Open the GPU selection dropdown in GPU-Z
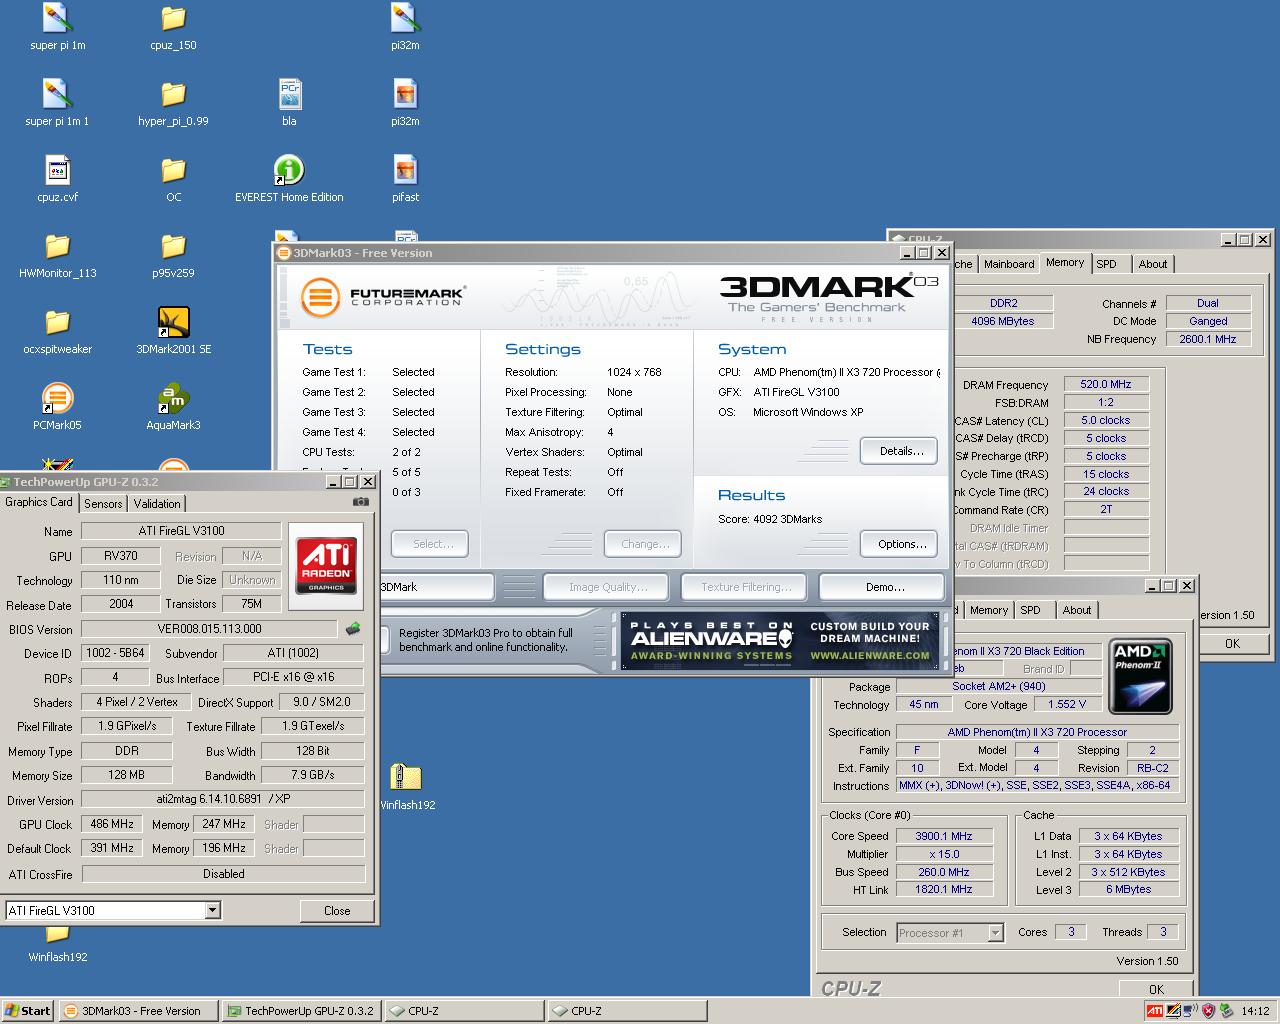 pos(212,910)
